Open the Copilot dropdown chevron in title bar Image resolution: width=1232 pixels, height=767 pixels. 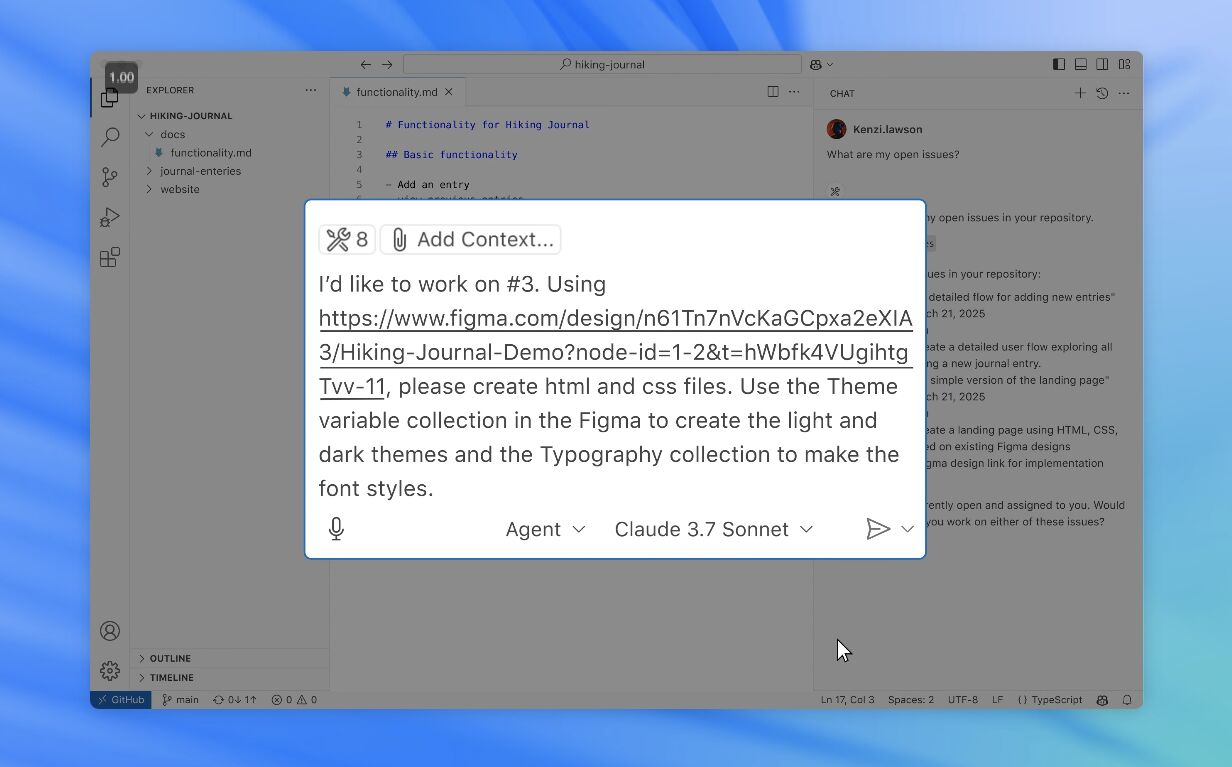(x=830, y=65)
